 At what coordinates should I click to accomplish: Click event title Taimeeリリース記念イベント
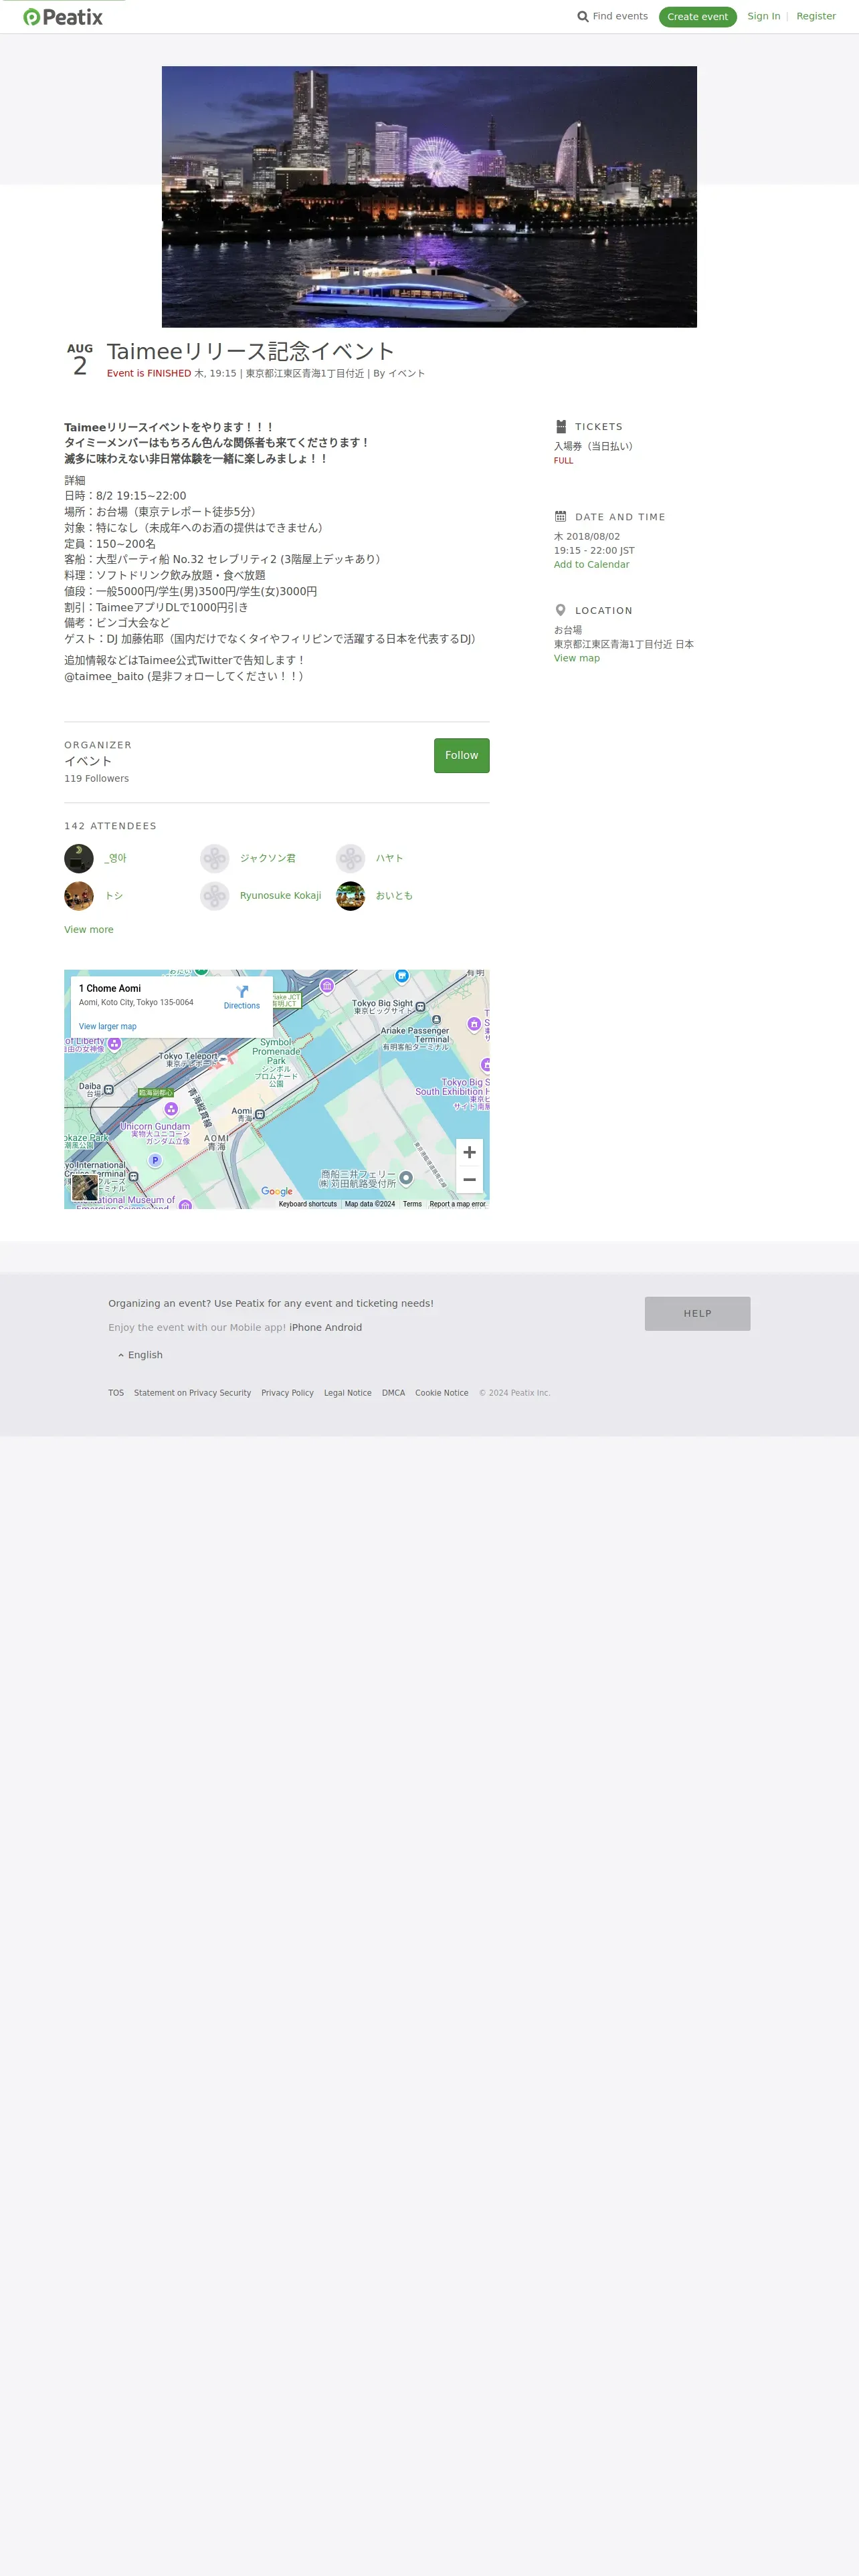tap(250, 351)
